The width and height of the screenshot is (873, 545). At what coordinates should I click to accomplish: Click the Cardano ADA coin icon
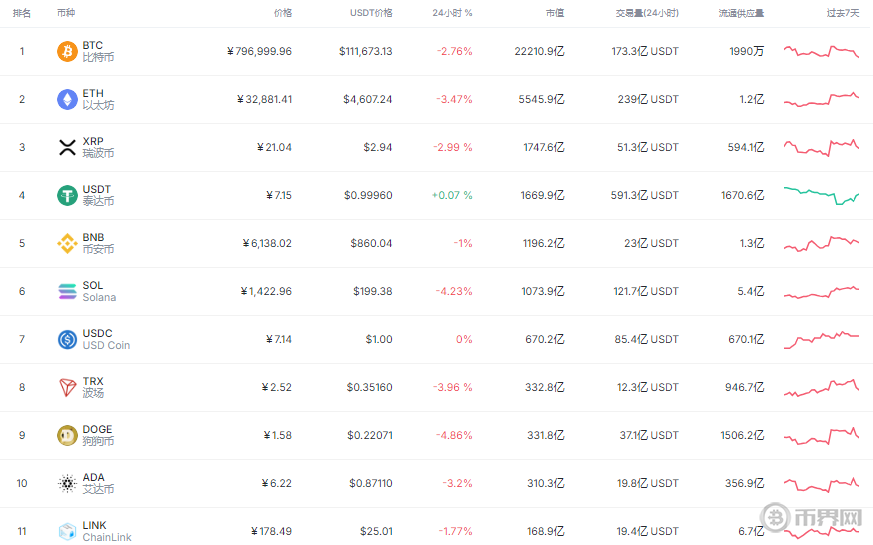[x=67, y=483]
